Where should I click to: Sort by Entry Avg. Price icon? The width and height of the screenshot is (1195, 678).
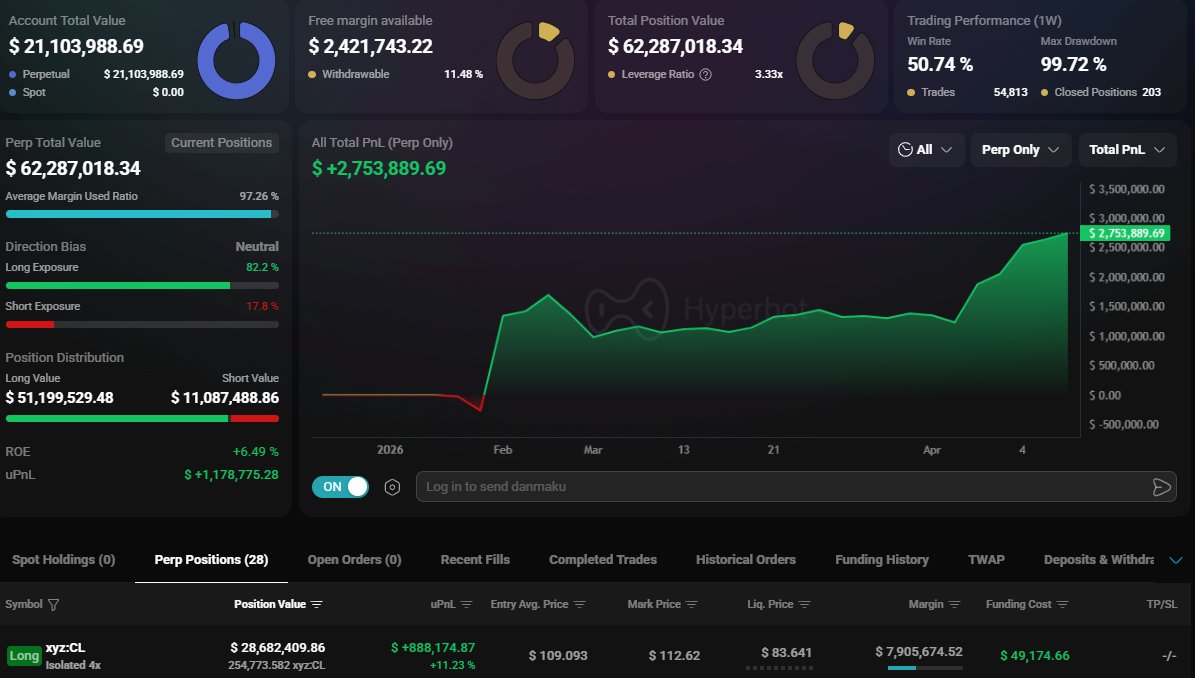click(x=580, y=604)
